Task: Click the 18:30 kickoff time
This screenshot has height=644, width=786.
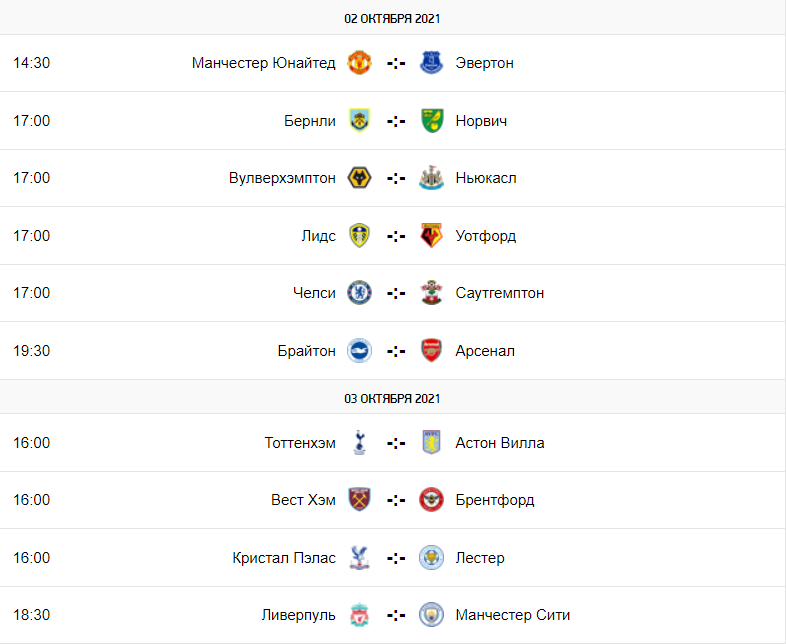Action: tap(32, 615)
